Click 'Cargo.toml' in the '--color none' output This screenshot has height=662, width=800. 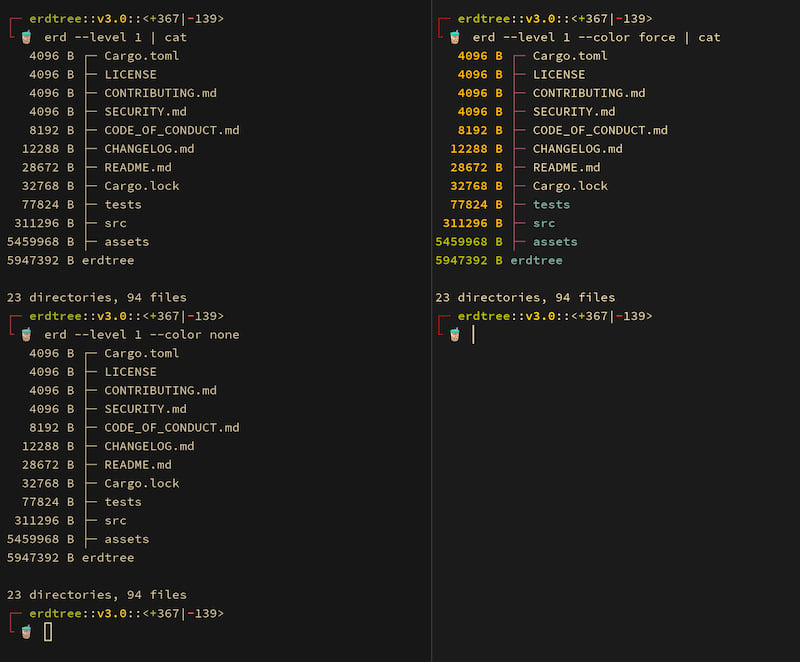pos(142,353)
